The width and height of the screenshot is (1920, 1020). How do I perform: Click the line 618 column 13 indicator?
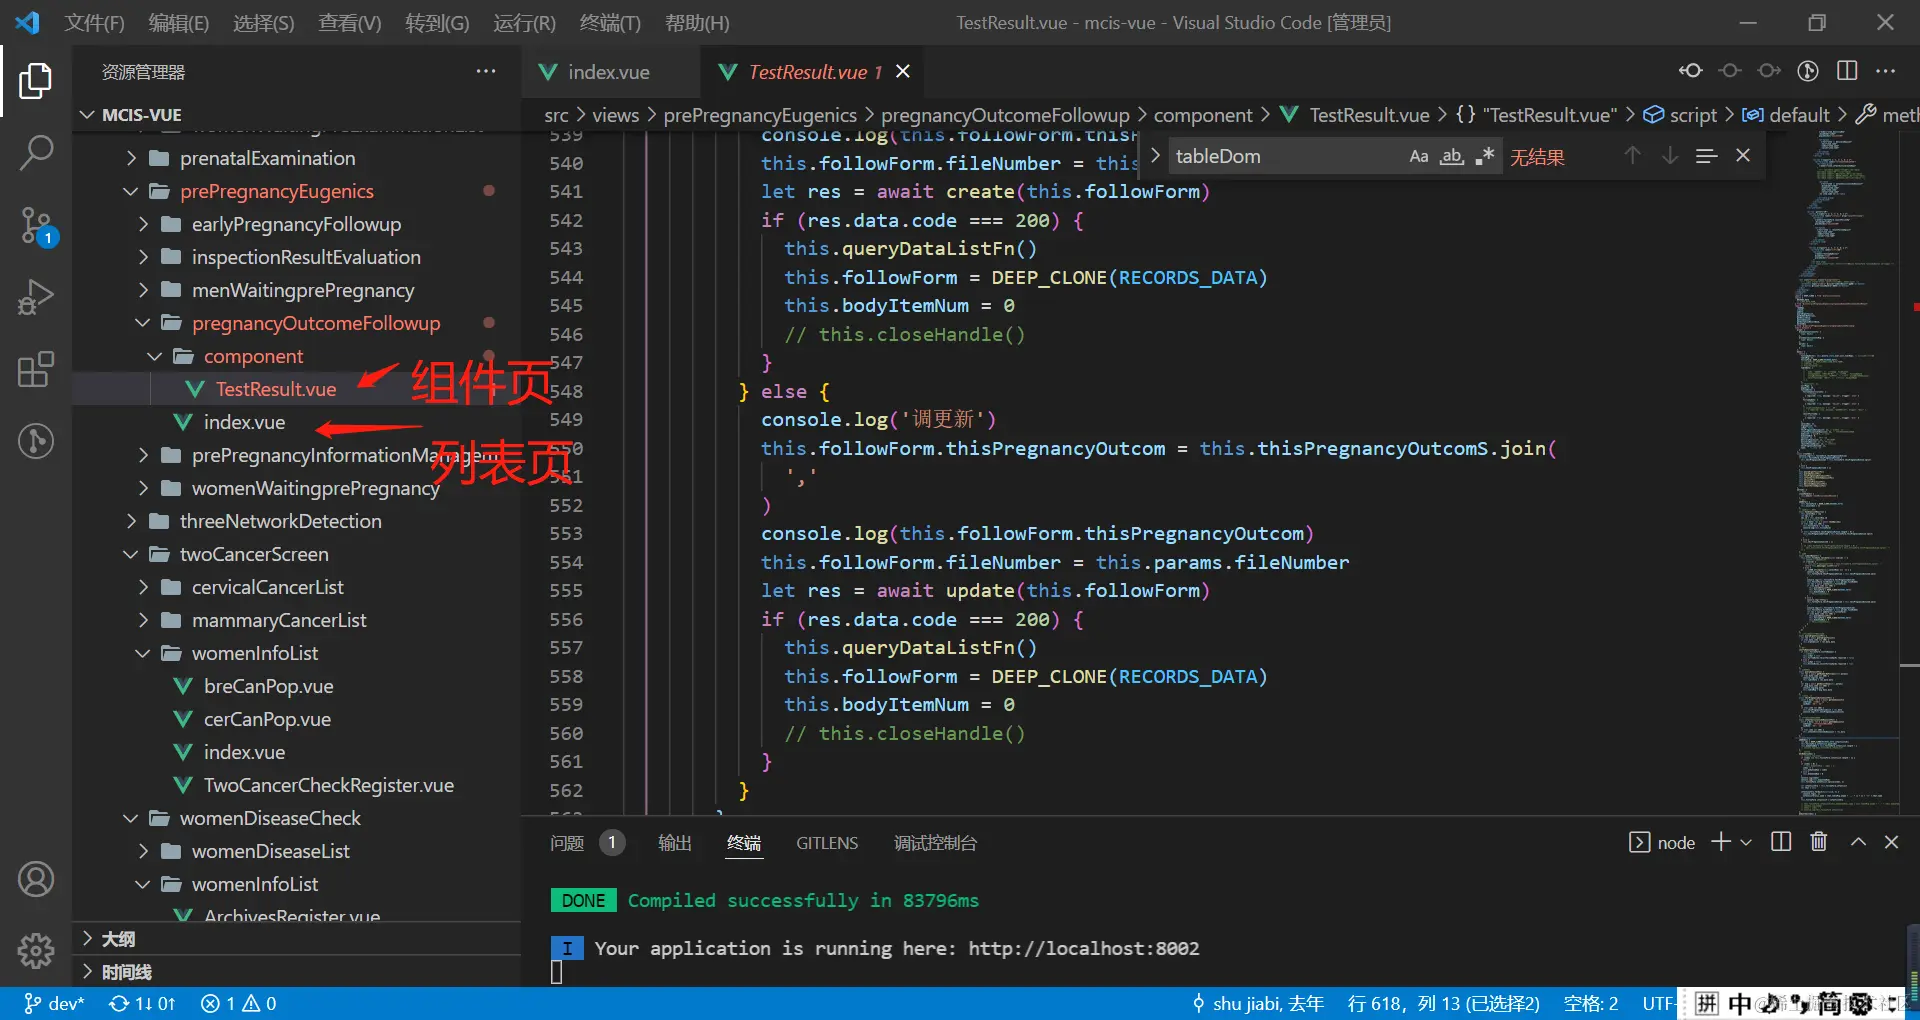[1443, 1003]
